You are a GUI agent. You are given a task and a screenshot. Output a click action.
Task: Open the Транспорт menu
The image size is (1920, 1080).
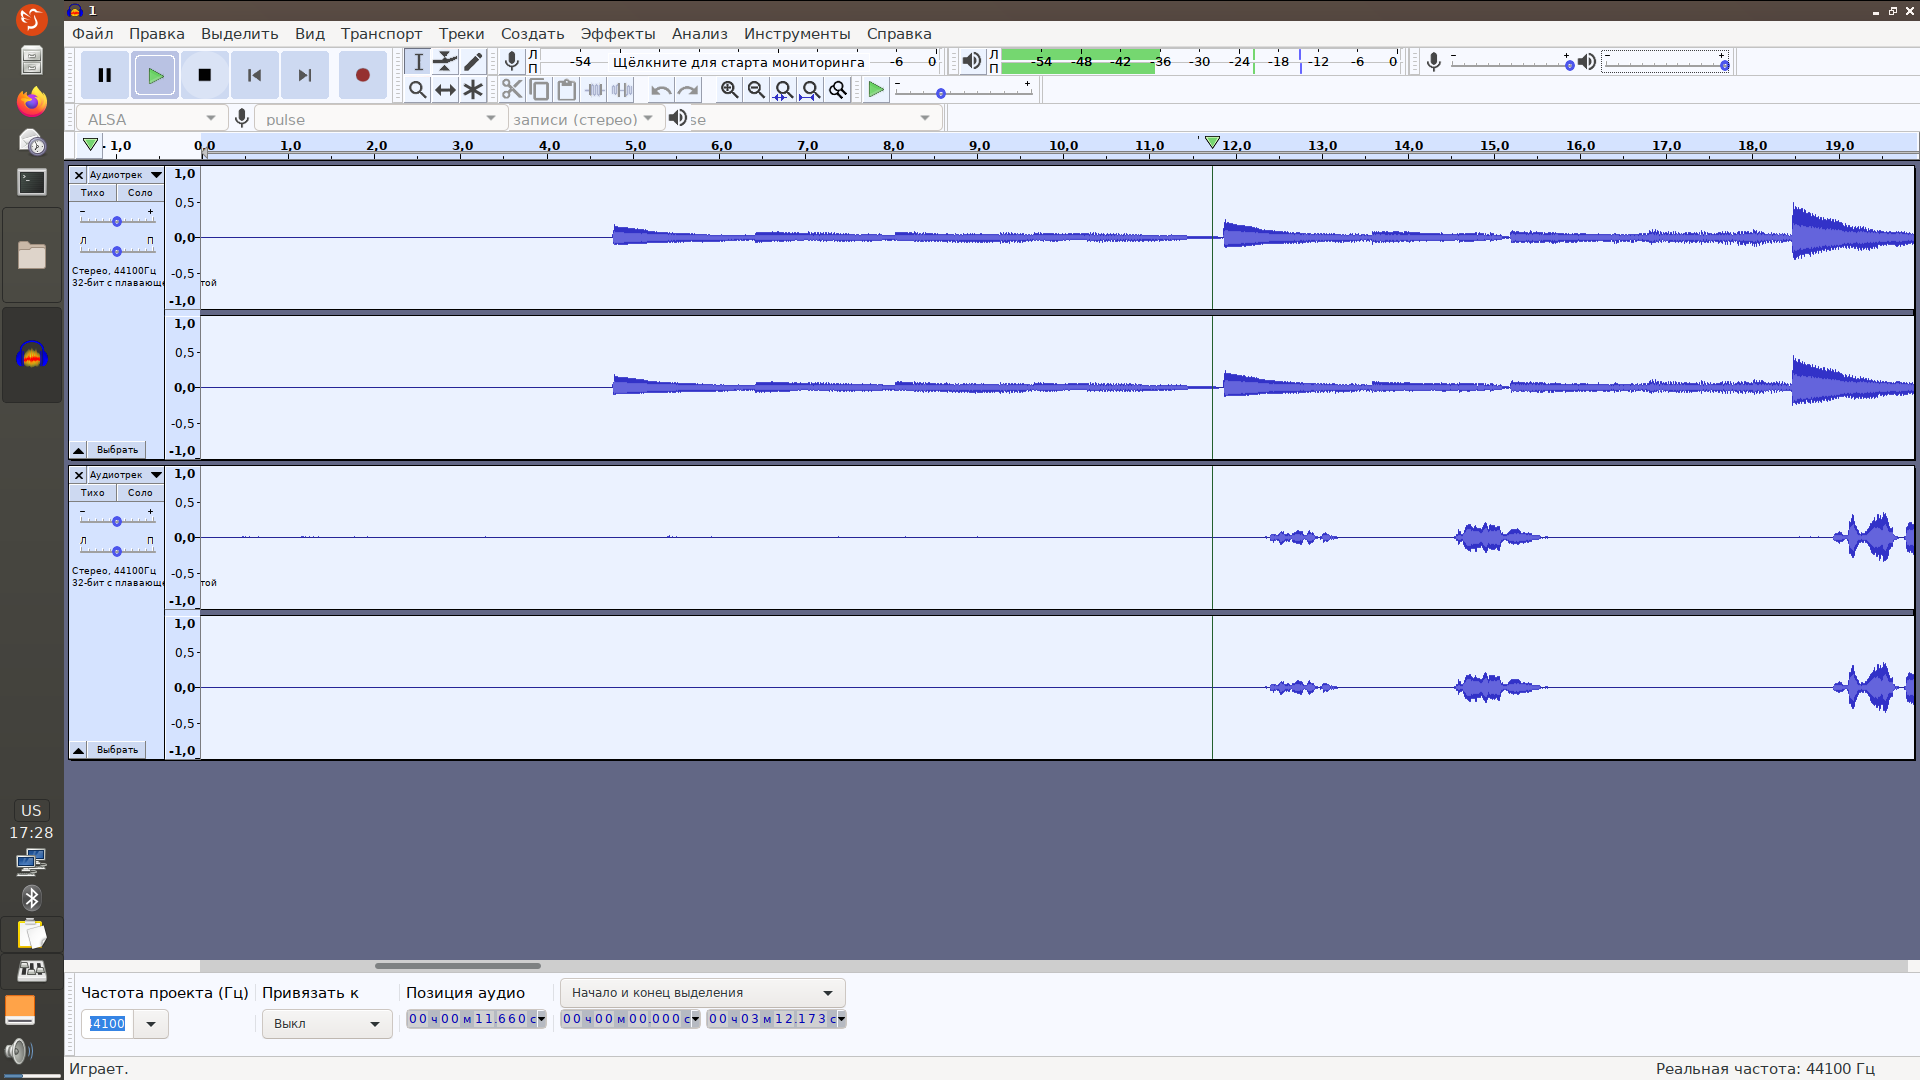(x=381, y=34)
